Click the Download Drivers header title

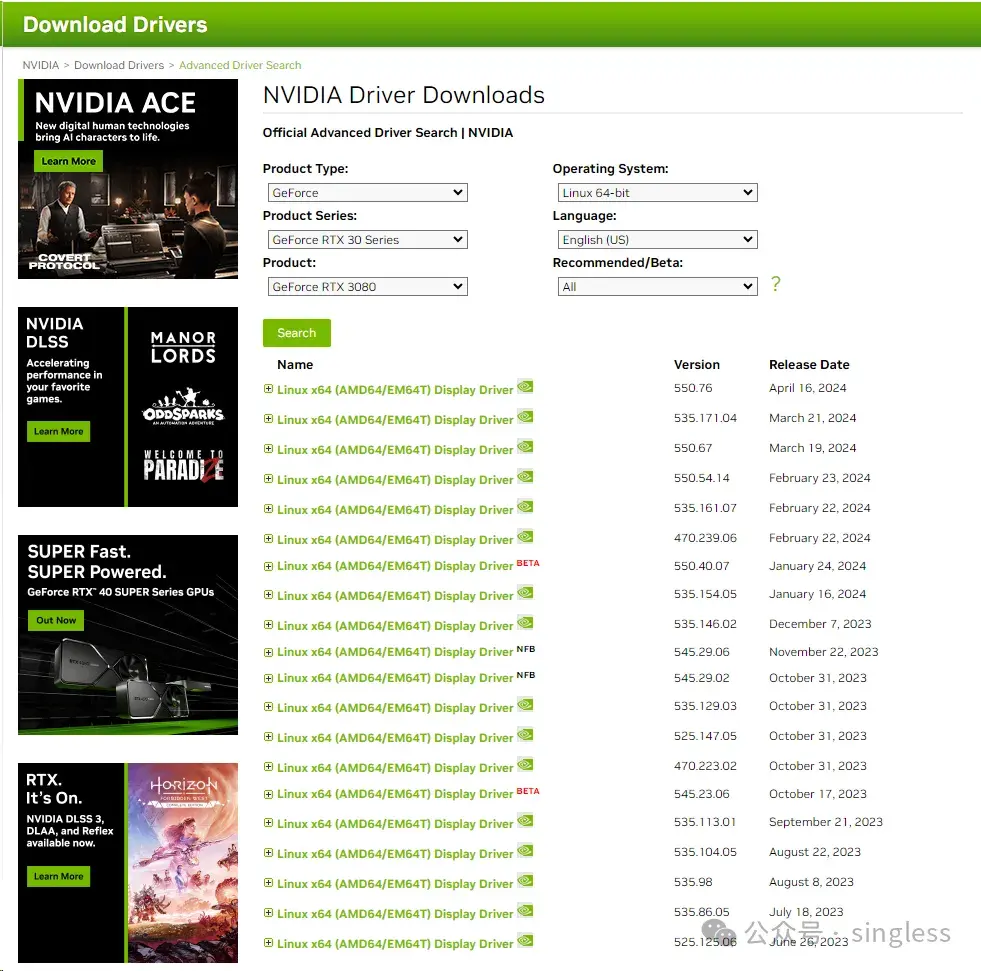point(115,24)
